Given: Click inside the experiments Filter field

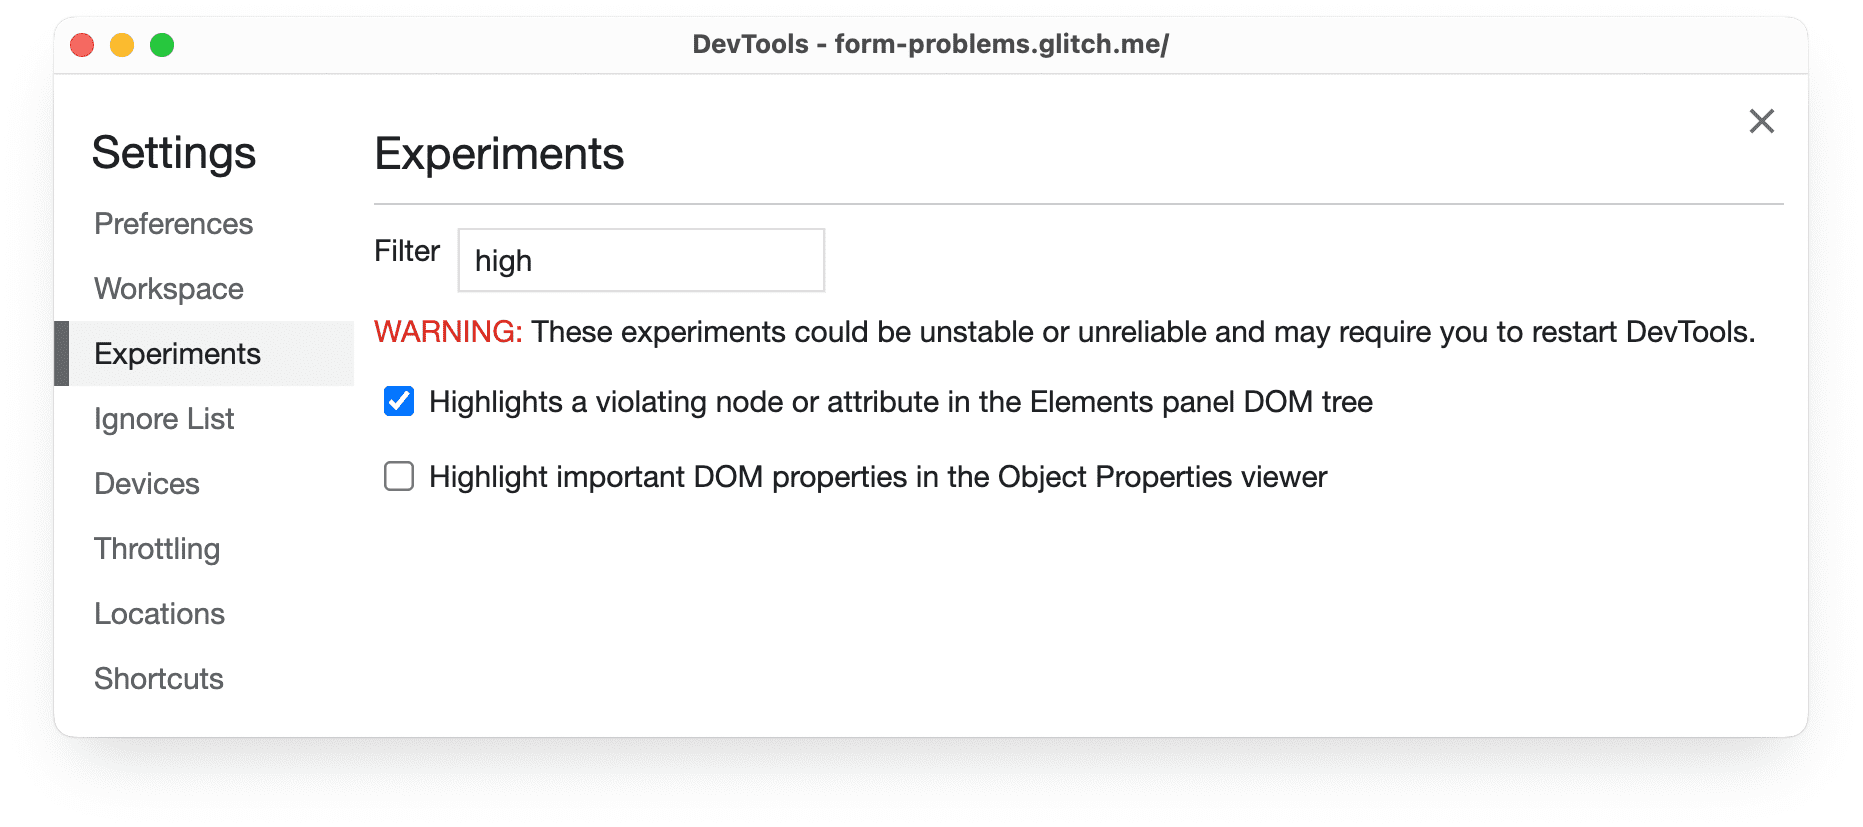Looking at the screenshot, I should [640, 260].
